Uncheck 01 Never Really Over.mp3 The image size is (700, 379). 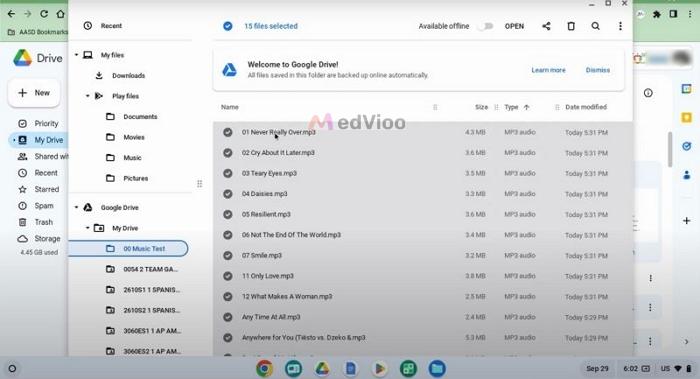click(228, 132)
